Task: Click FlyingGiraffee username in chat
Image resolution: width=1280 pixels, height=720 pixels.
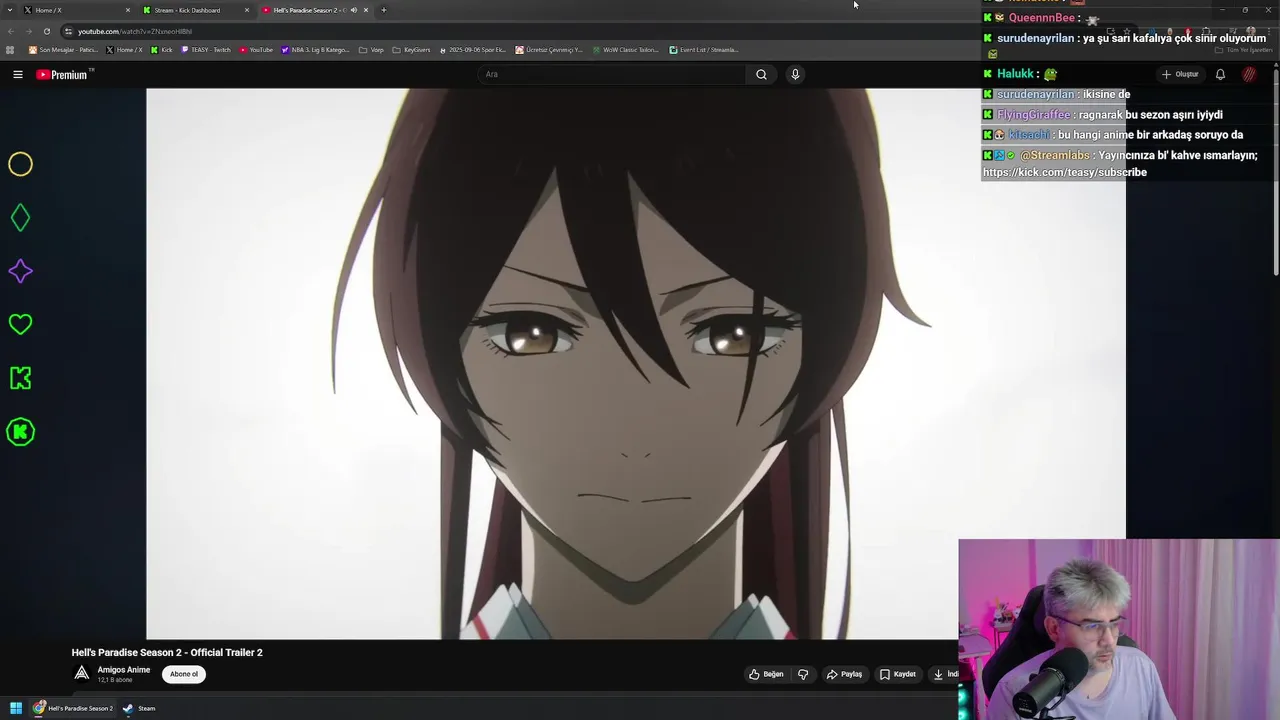Action: (x=1033, y=115)
